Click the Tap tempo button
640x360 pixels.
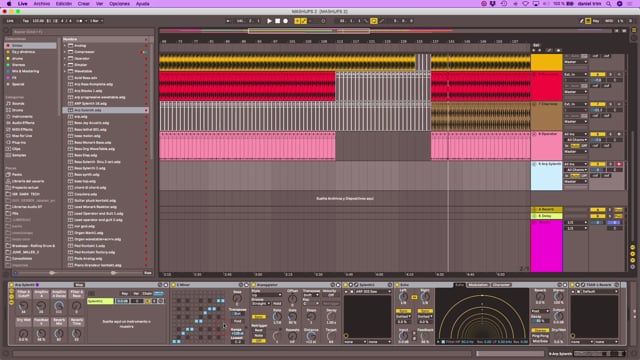point(25,21)
